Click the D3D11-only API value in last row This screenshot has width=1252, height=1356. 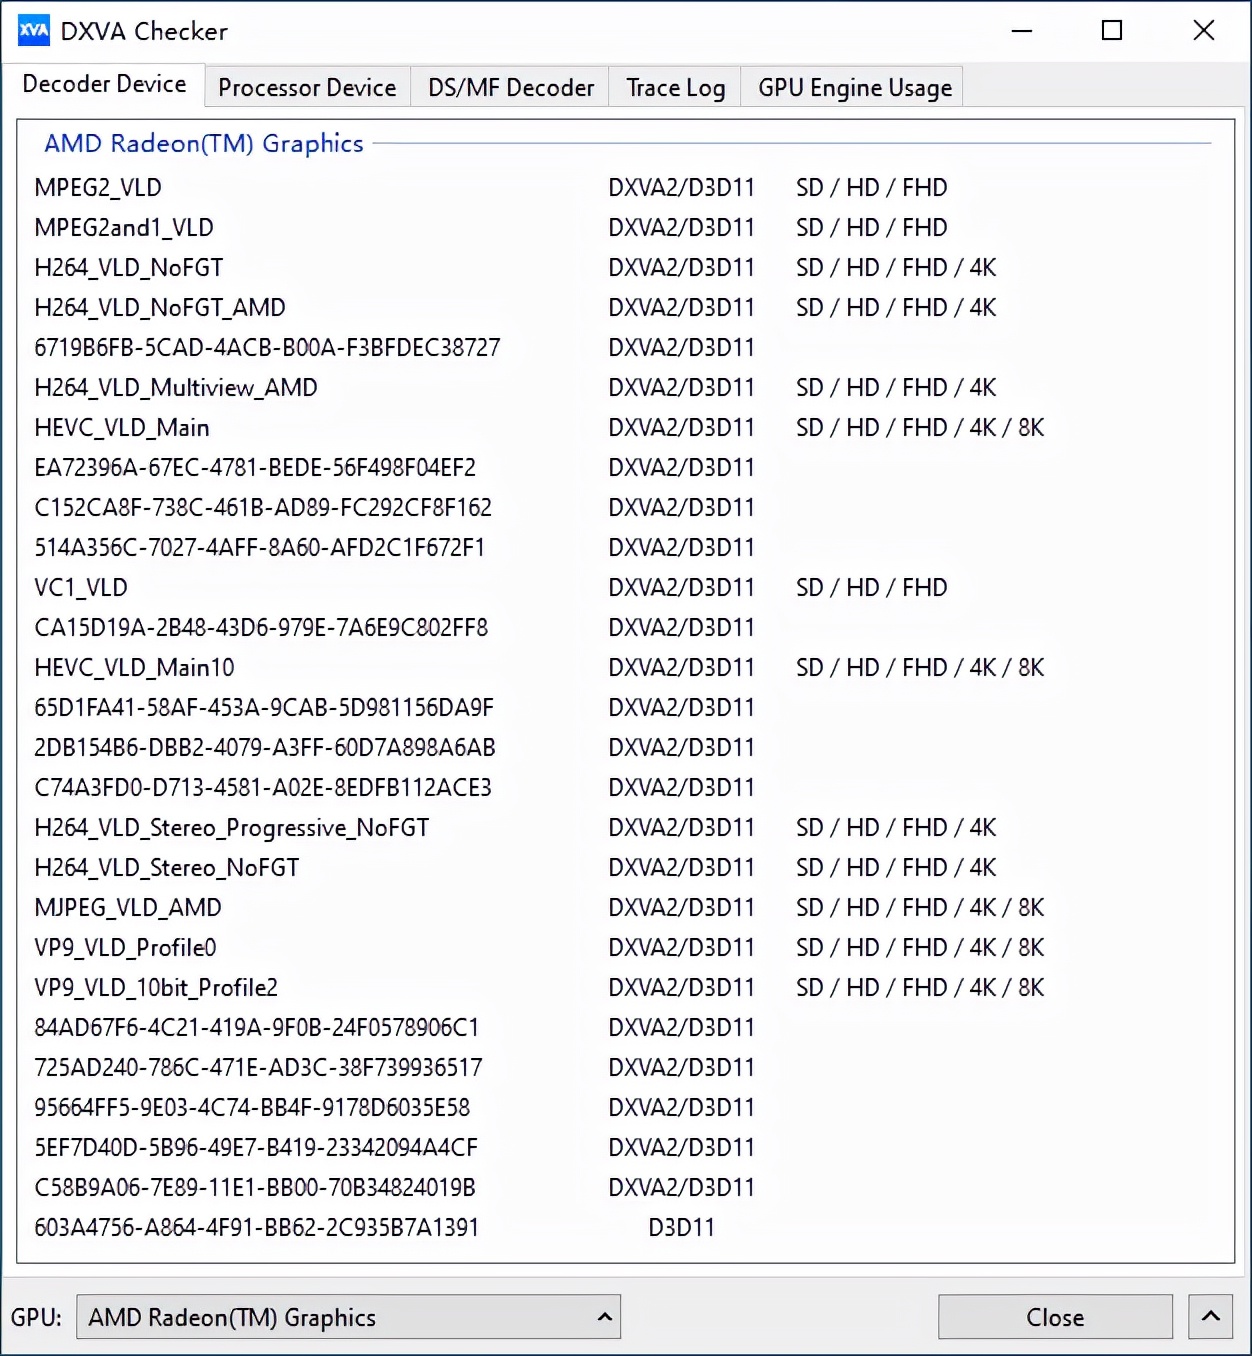pos(682,1227)
